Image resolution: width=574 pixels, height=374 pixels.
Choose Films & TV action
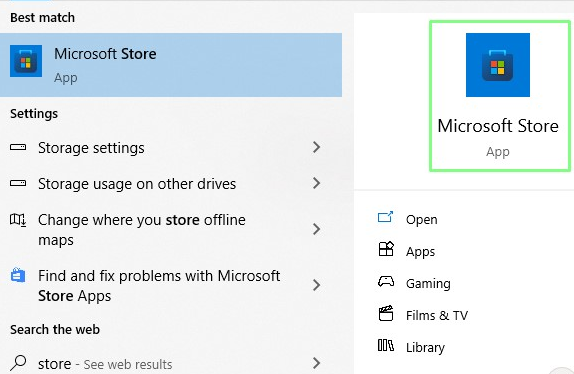[437, 315]
